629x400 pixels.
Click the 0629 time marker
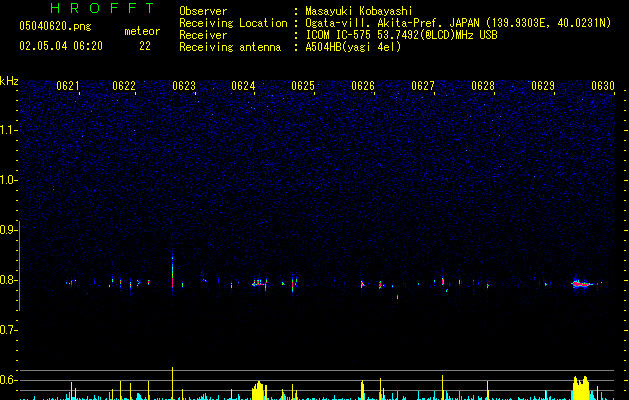pyautogui.click(x=543, y=86)
